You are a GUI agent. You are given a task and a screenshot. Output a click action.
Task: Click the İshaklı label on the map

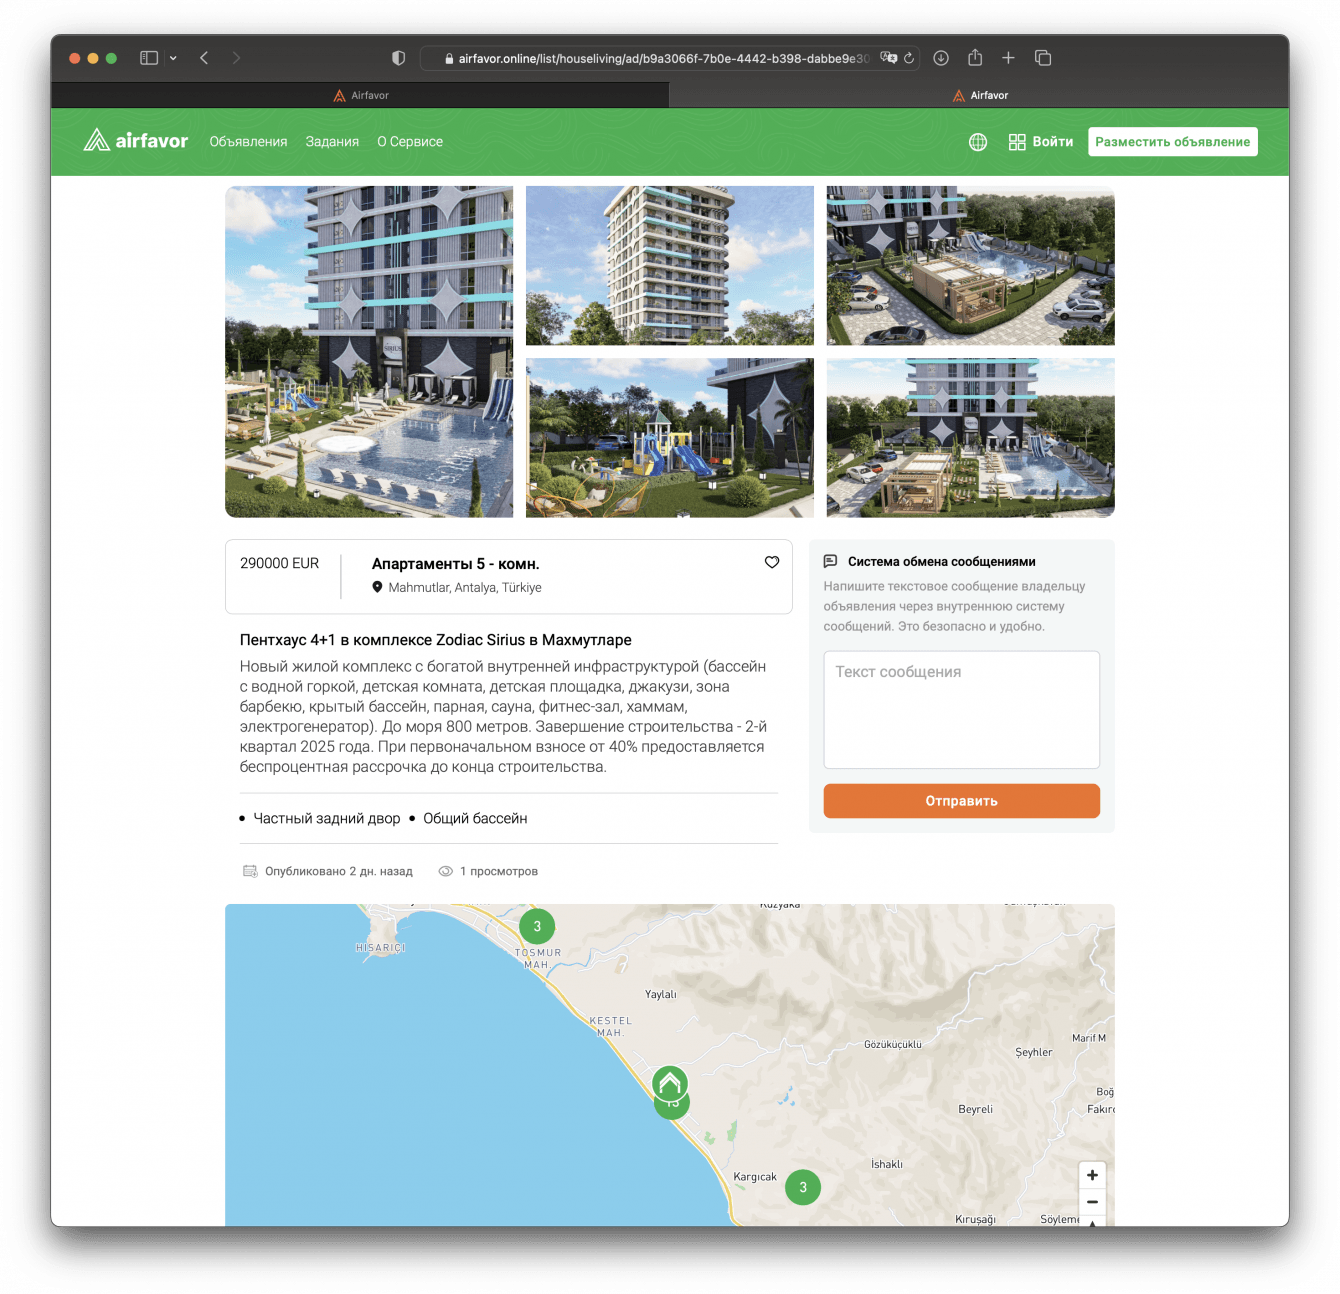pos(887,1164)
